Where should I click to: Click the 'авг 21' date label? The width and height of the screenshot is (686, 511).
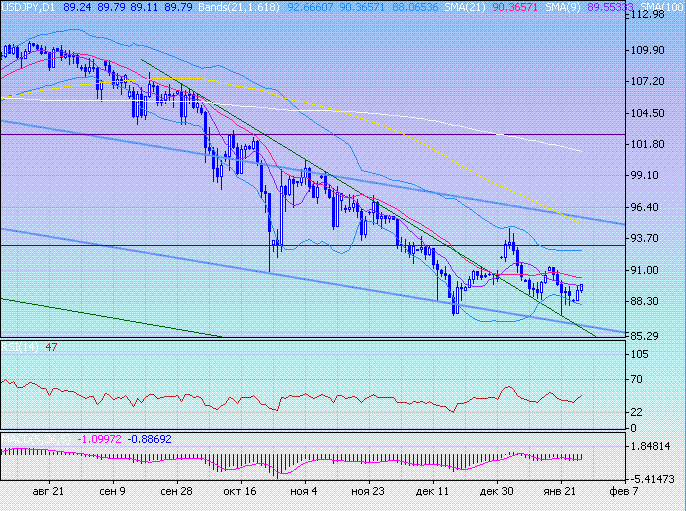(47, 492)
